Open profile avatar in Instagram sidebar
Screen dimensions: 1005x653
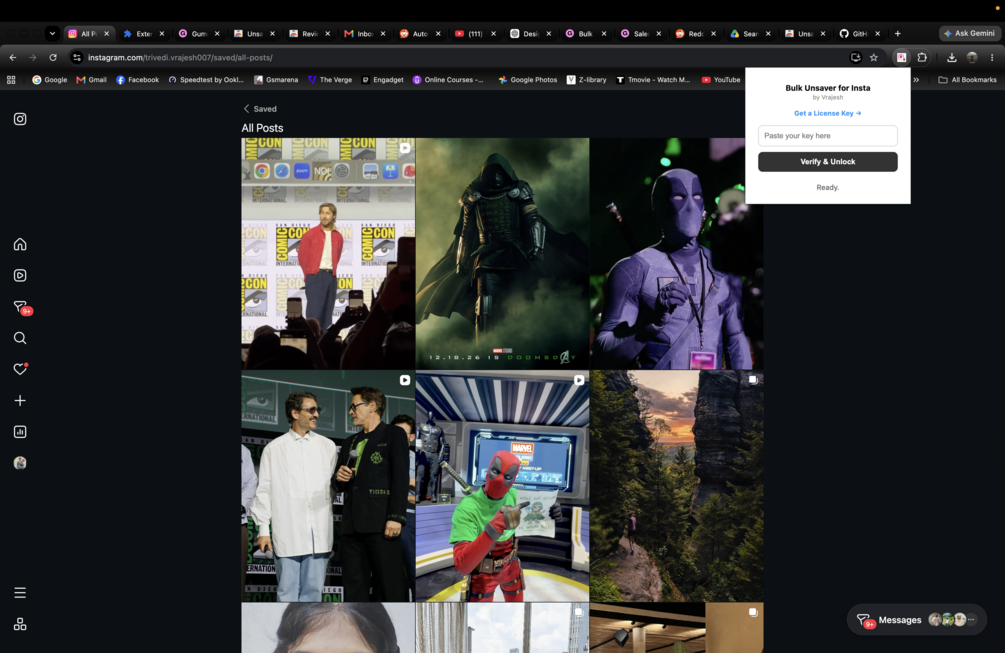pyautogui.click(x=20, y=463)
